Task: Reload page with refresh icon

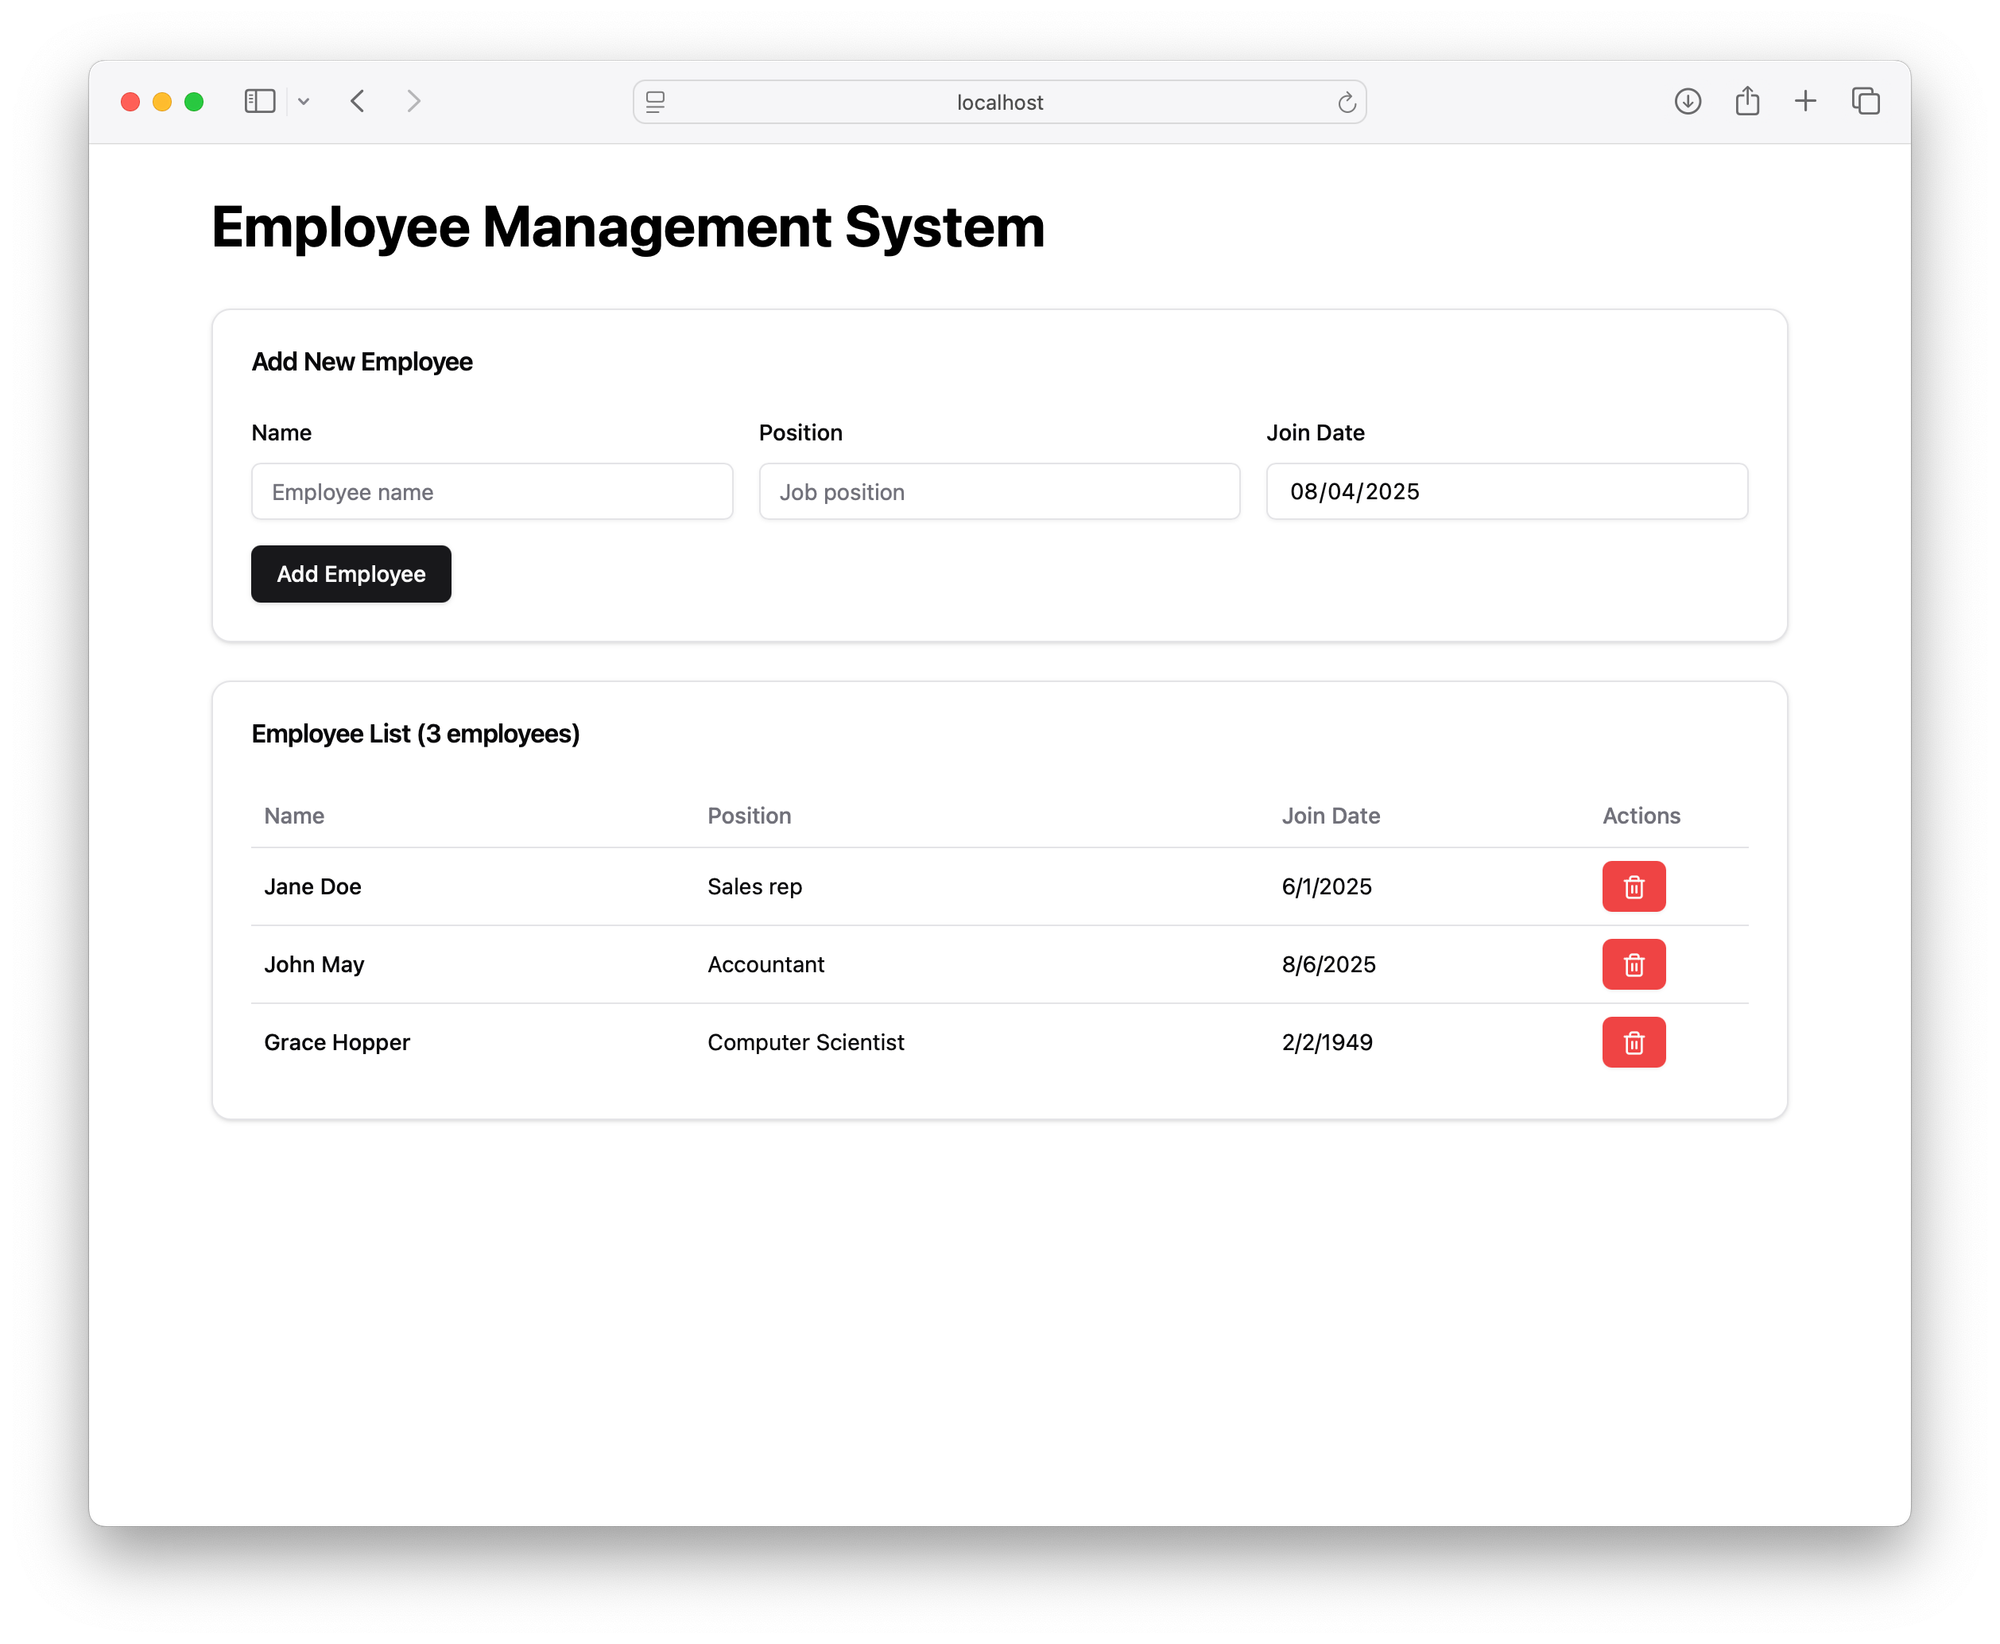Action: 1346,102
